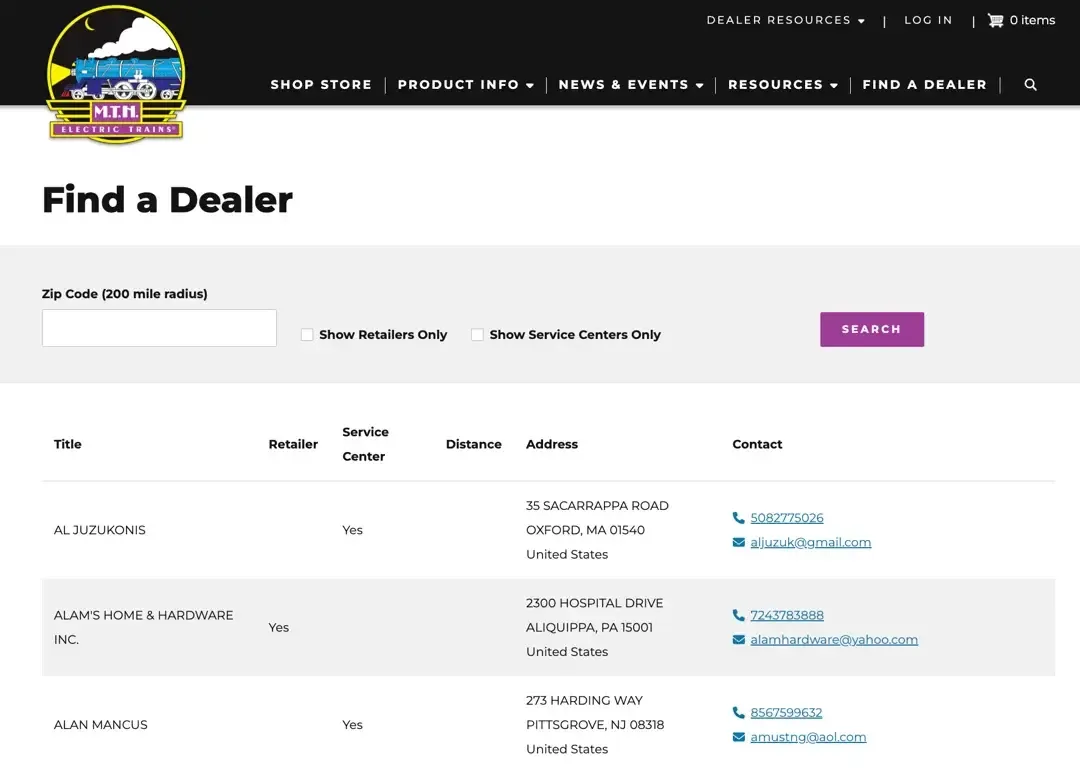Click envelope icon beside aljuzuk@gmail.com

(738, 543)
